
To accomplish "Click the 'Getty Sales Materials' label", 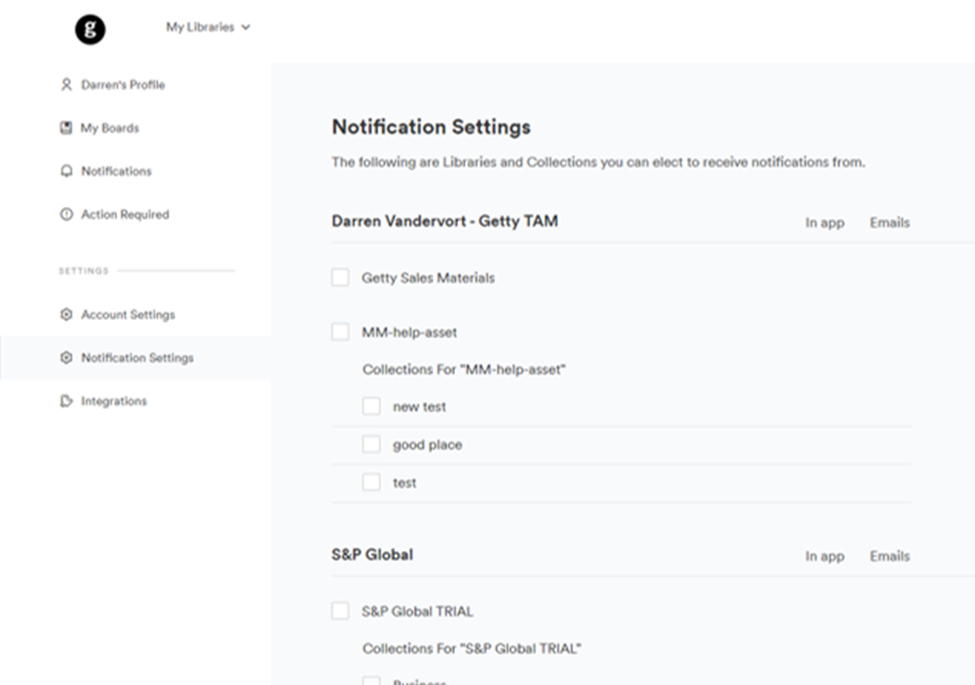I will pos(428,278).
